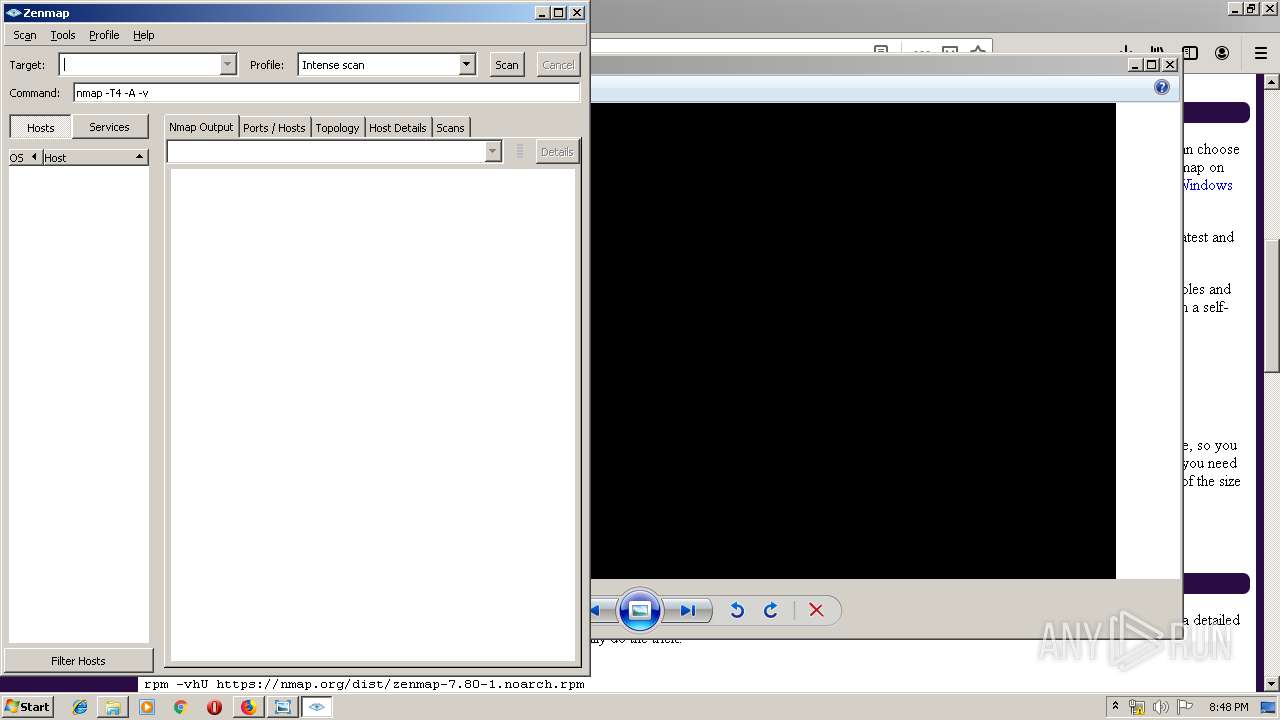Delete image with red X icon

(816, 610)
